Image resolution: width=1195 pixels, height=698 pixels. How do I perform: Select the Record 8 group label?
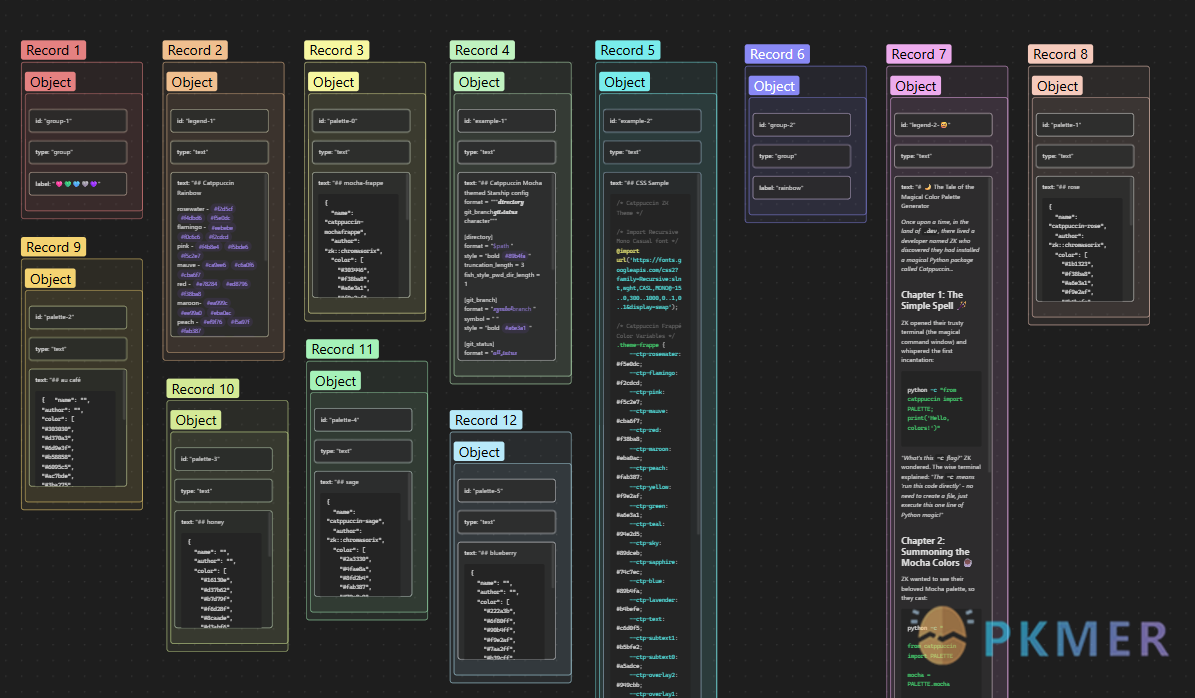point(1061,54)
